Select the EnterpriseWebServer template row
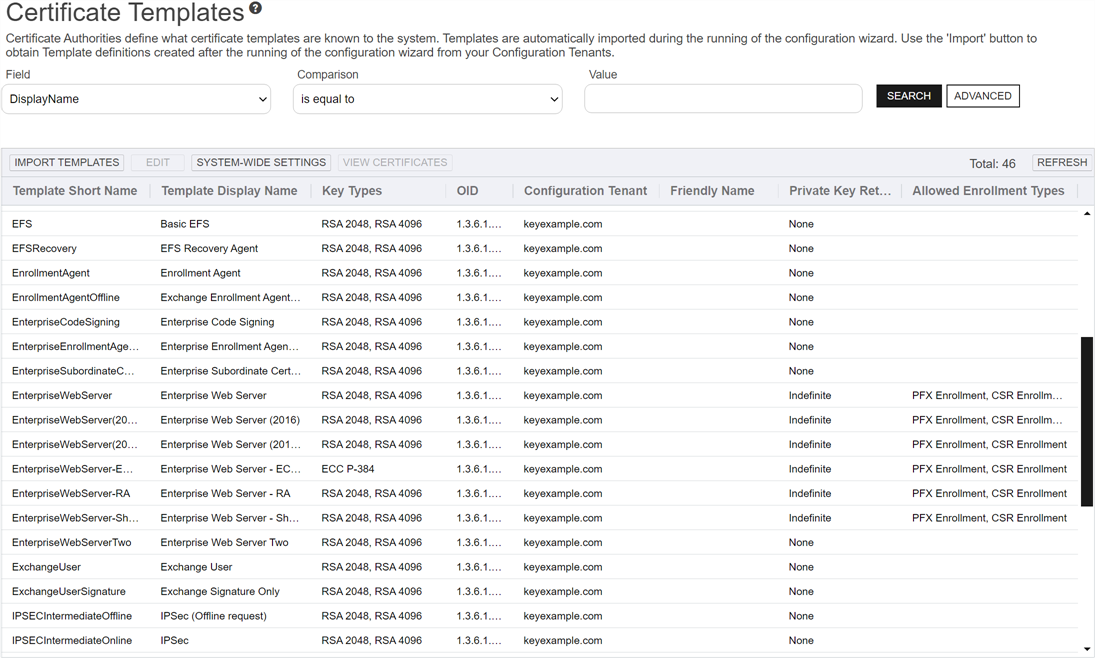This screenshot has height=658, width=1095. tap(62, 396)
